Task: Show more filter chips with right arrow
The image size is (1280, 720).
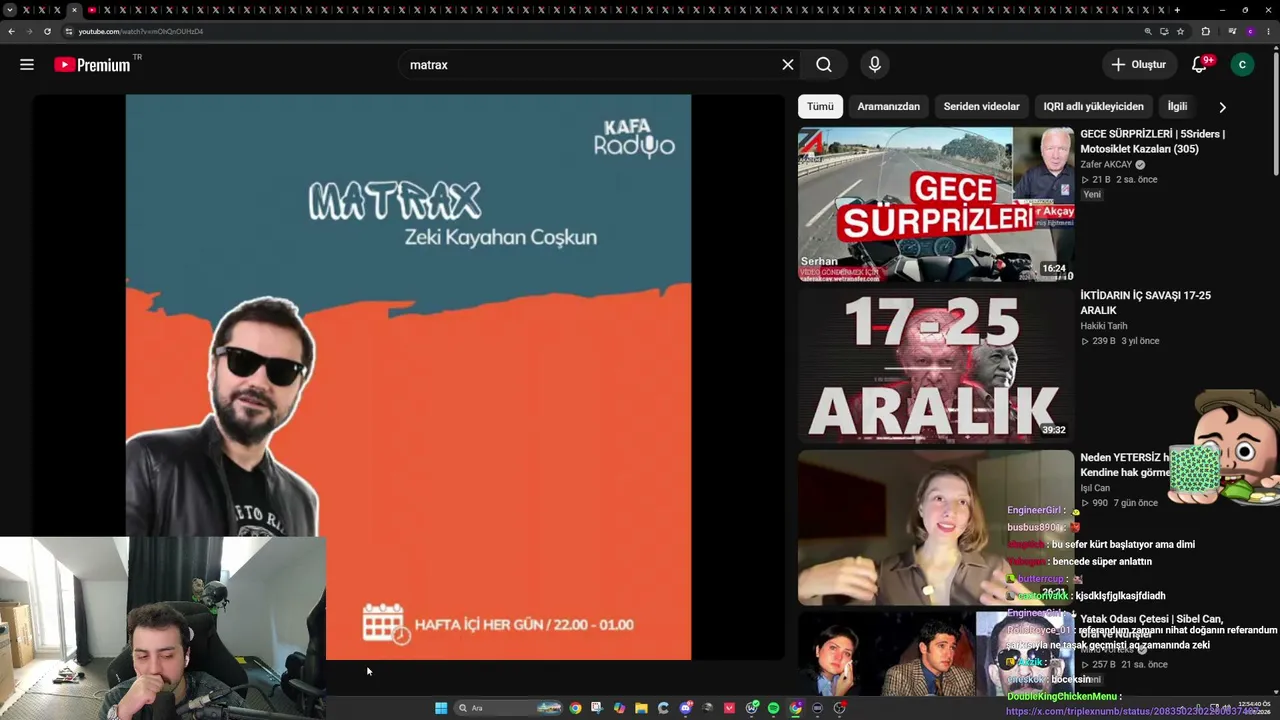Action: (x=1222, y=107)
